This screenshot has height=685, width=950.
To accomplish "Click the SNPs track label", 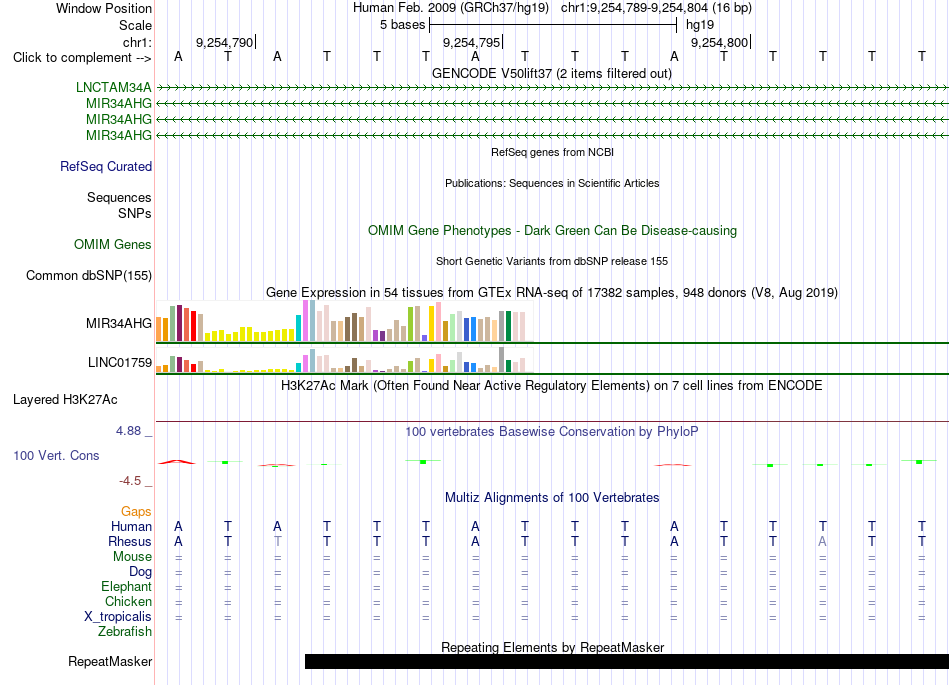I will tap(135, 213).
